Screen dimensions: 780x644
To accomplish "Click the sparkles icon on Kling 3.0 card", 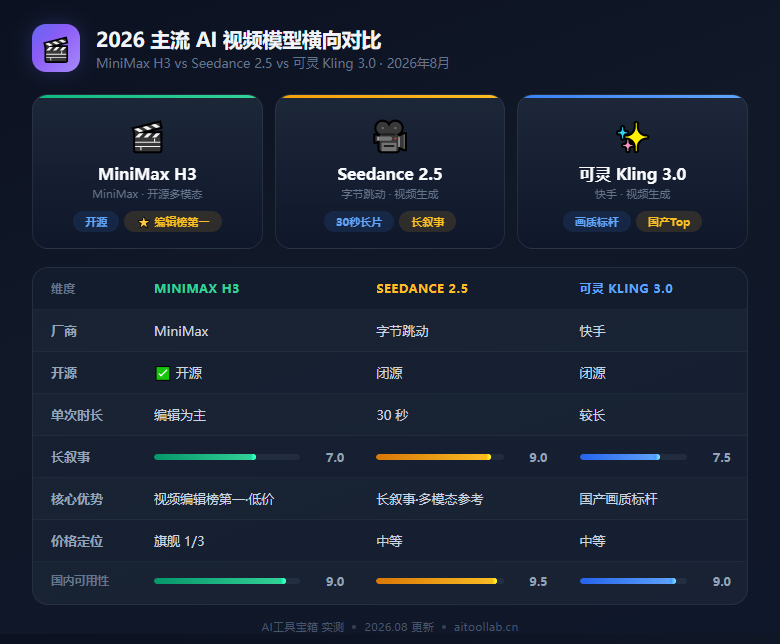I will 632,137.
